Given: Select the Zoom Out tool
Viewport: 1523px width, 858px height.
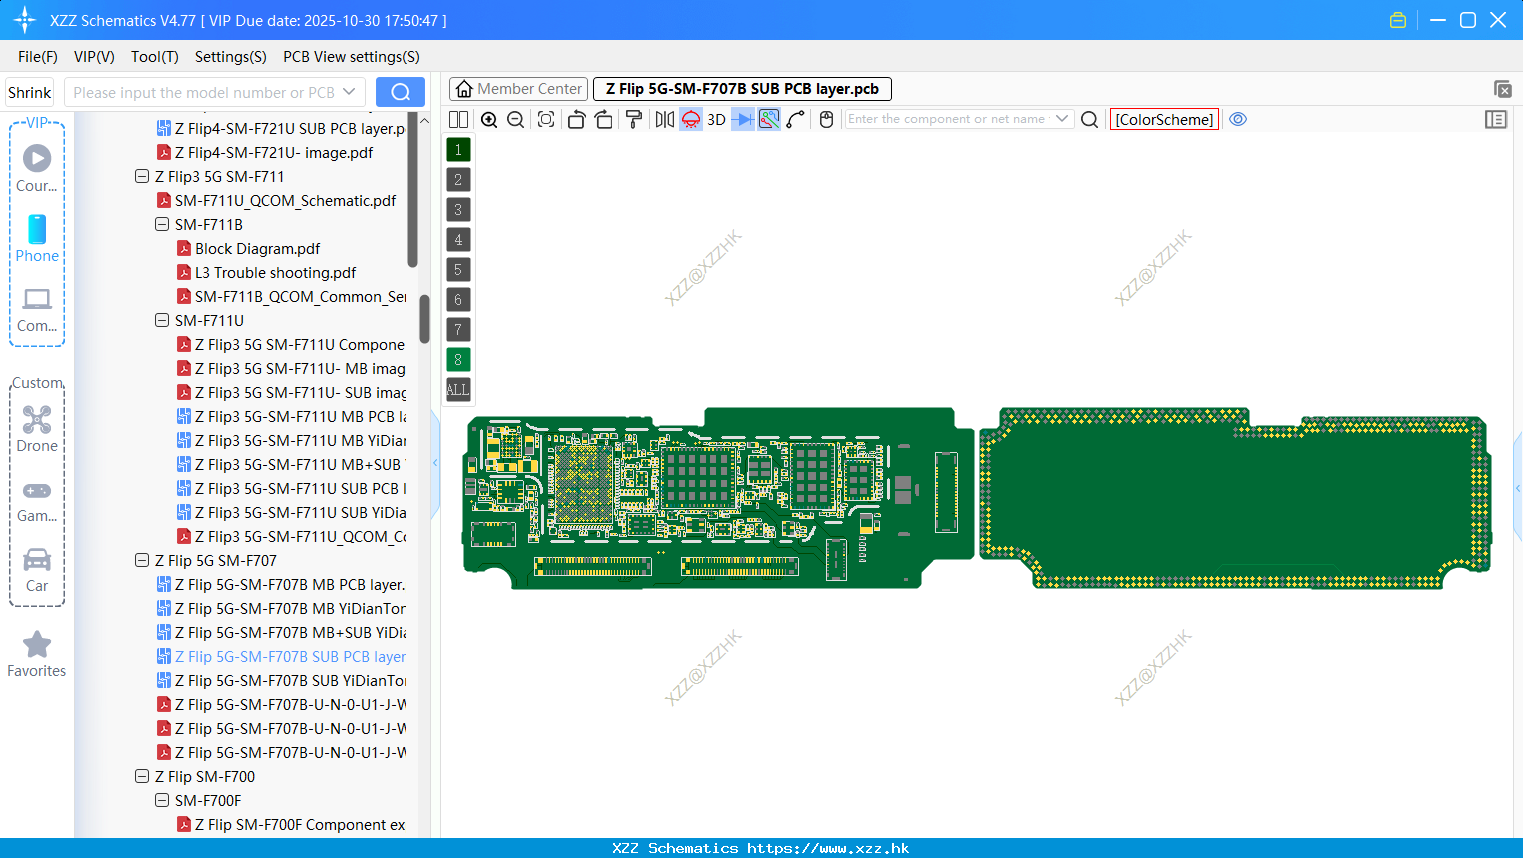Looking at the screenshot, I should 514,119.
